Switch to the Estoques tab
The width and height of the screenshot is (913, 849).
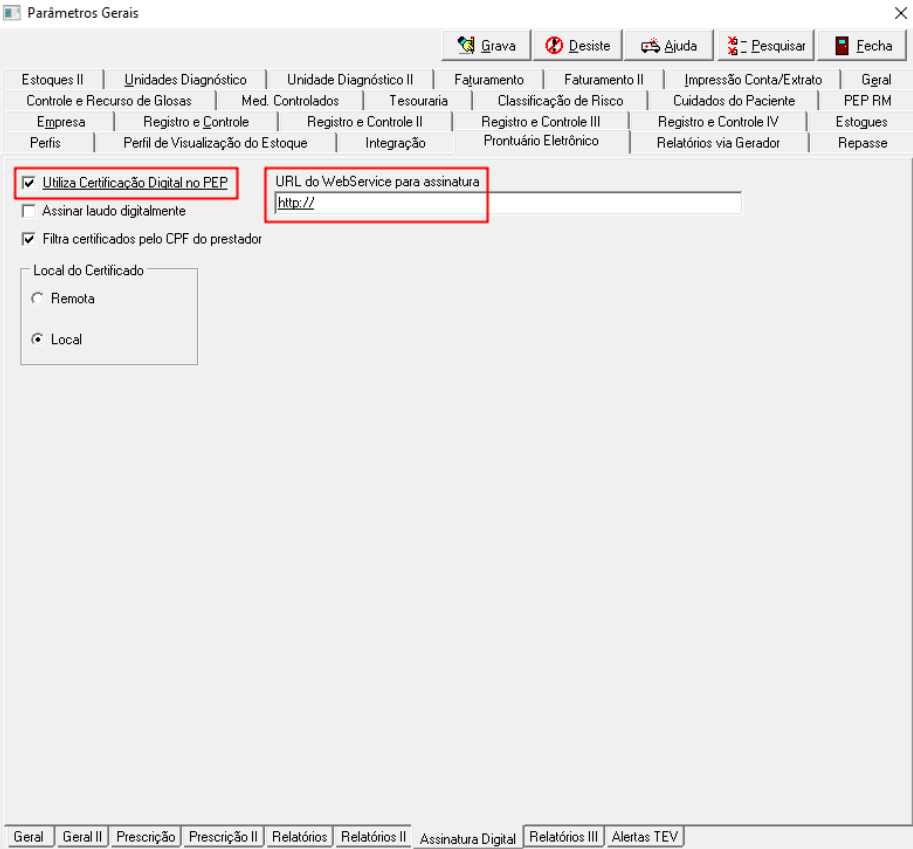pos(861,122)
